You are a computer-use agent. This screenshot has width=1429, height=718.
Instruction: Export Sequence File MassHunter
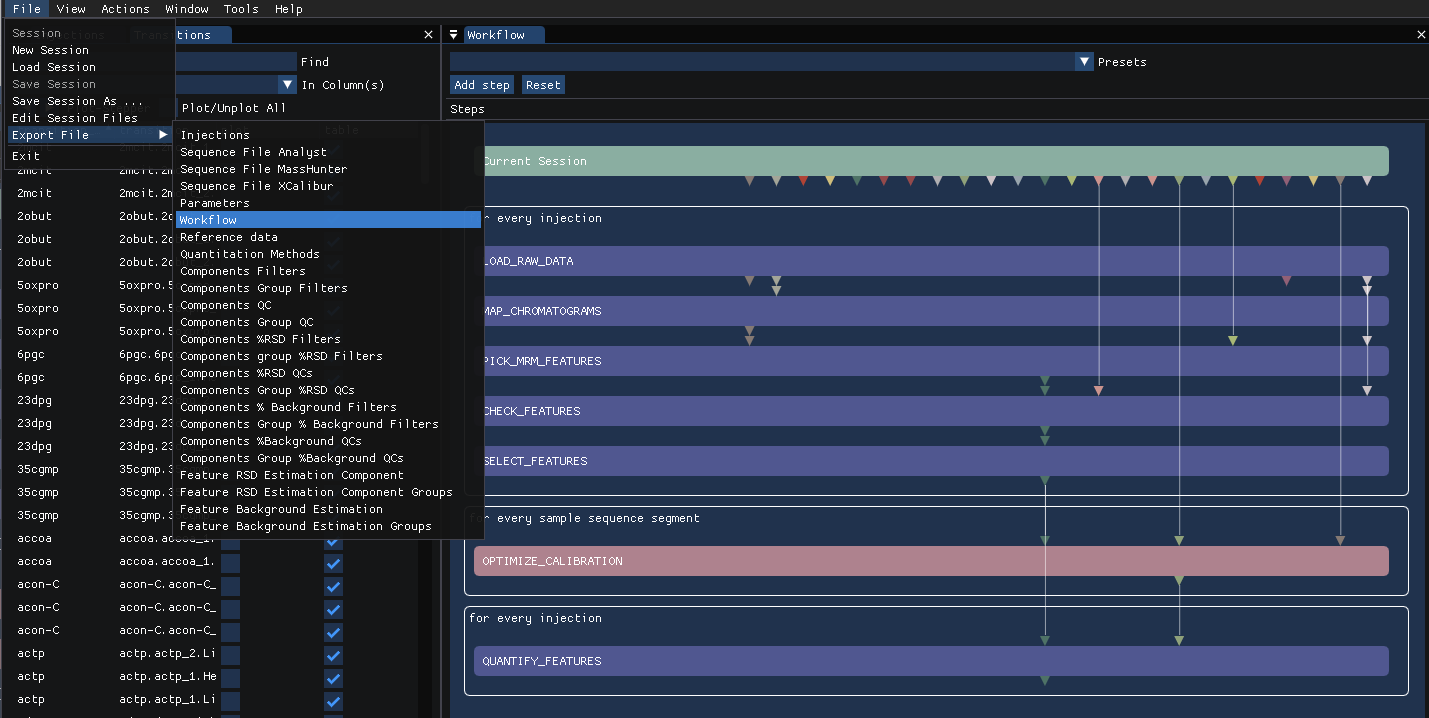pos(329,169)
